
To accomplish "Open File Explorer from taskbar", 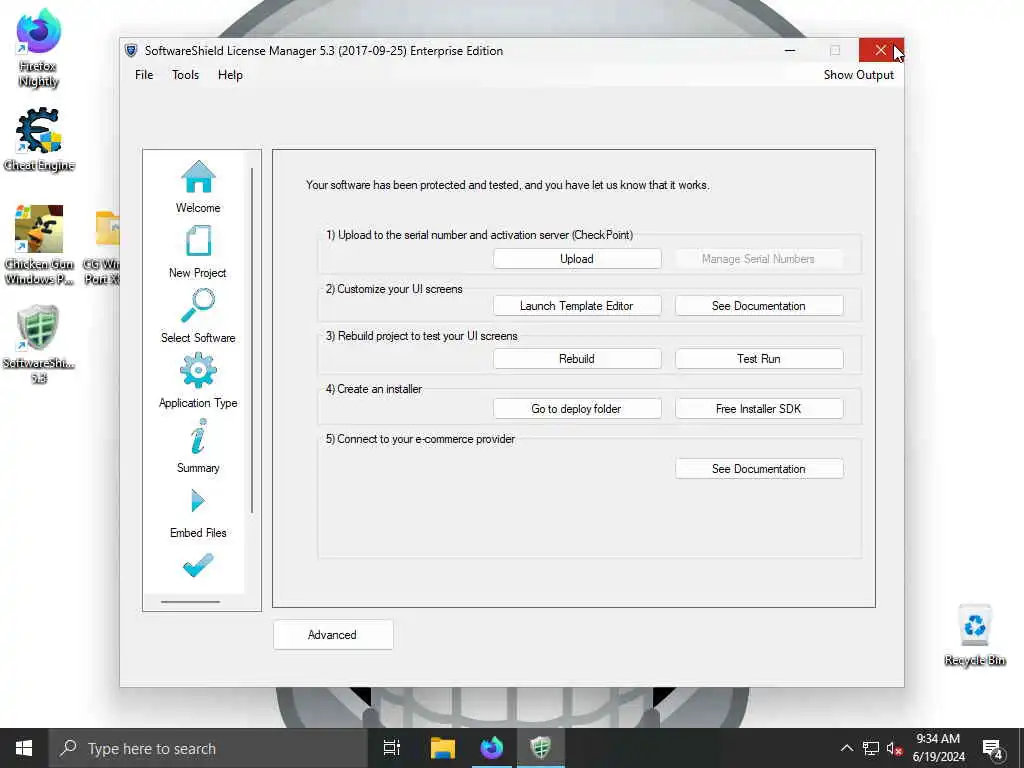I will 443,748.
